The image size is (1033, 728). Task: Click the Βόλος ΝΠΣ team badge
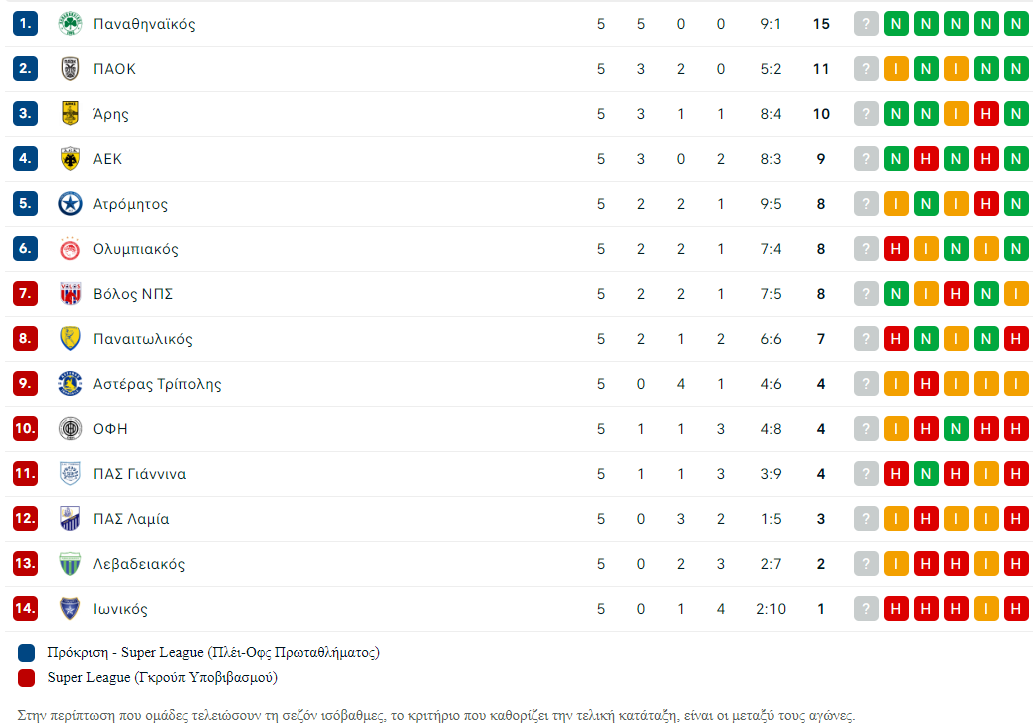pyautogui.click(x=70, y=293)
